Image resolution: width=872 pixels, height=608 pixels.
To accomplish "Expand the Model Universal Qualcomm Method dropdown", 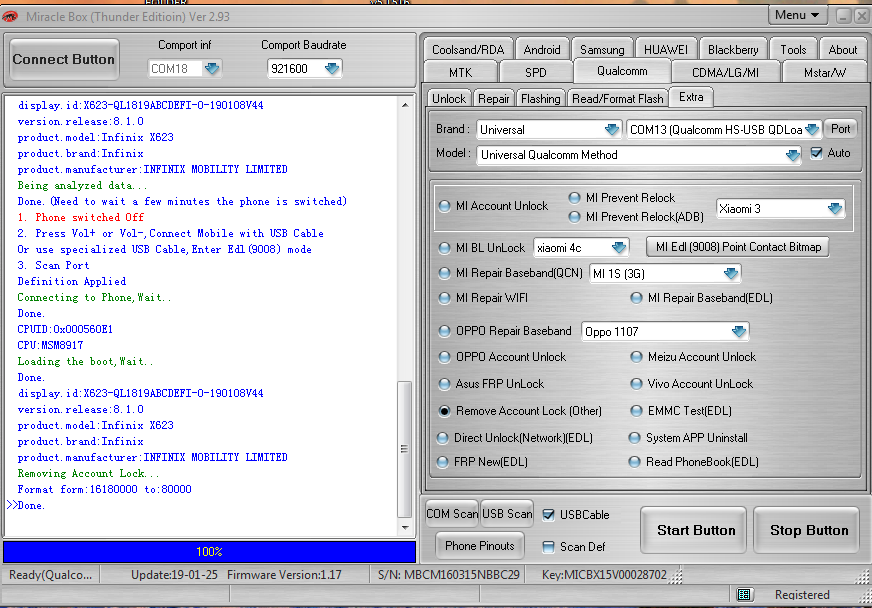I will (792, 155).
